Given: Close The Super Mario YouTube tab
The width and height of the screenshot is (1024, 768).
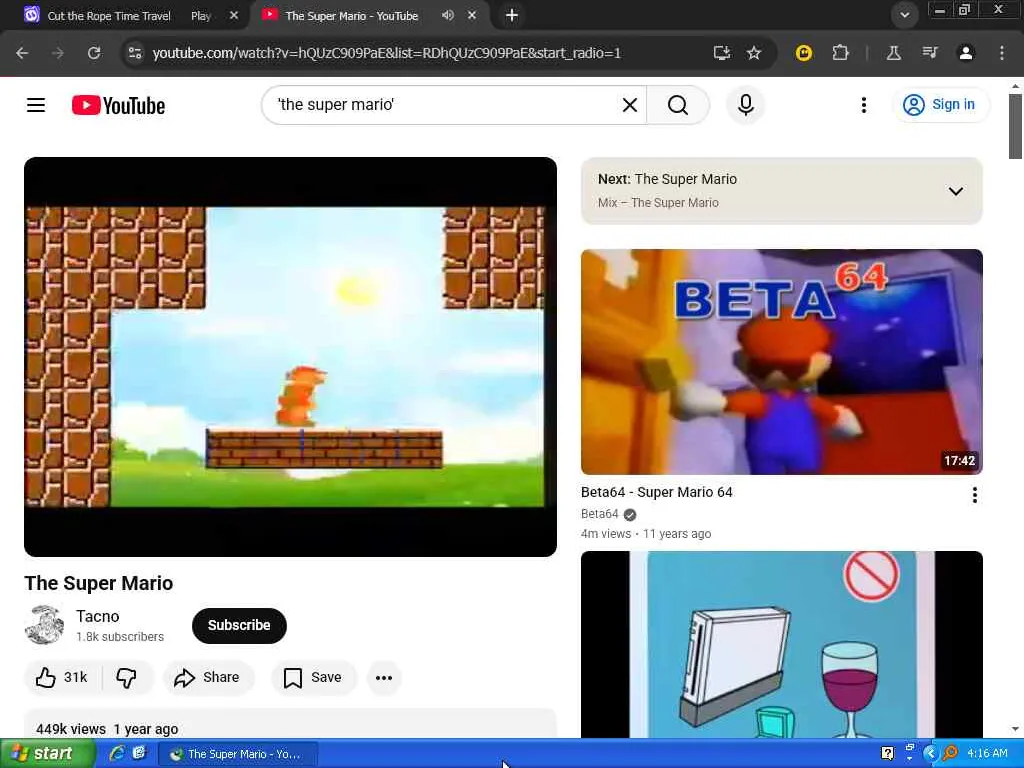Looking at the screenshot, I should [x=472, y=15].
